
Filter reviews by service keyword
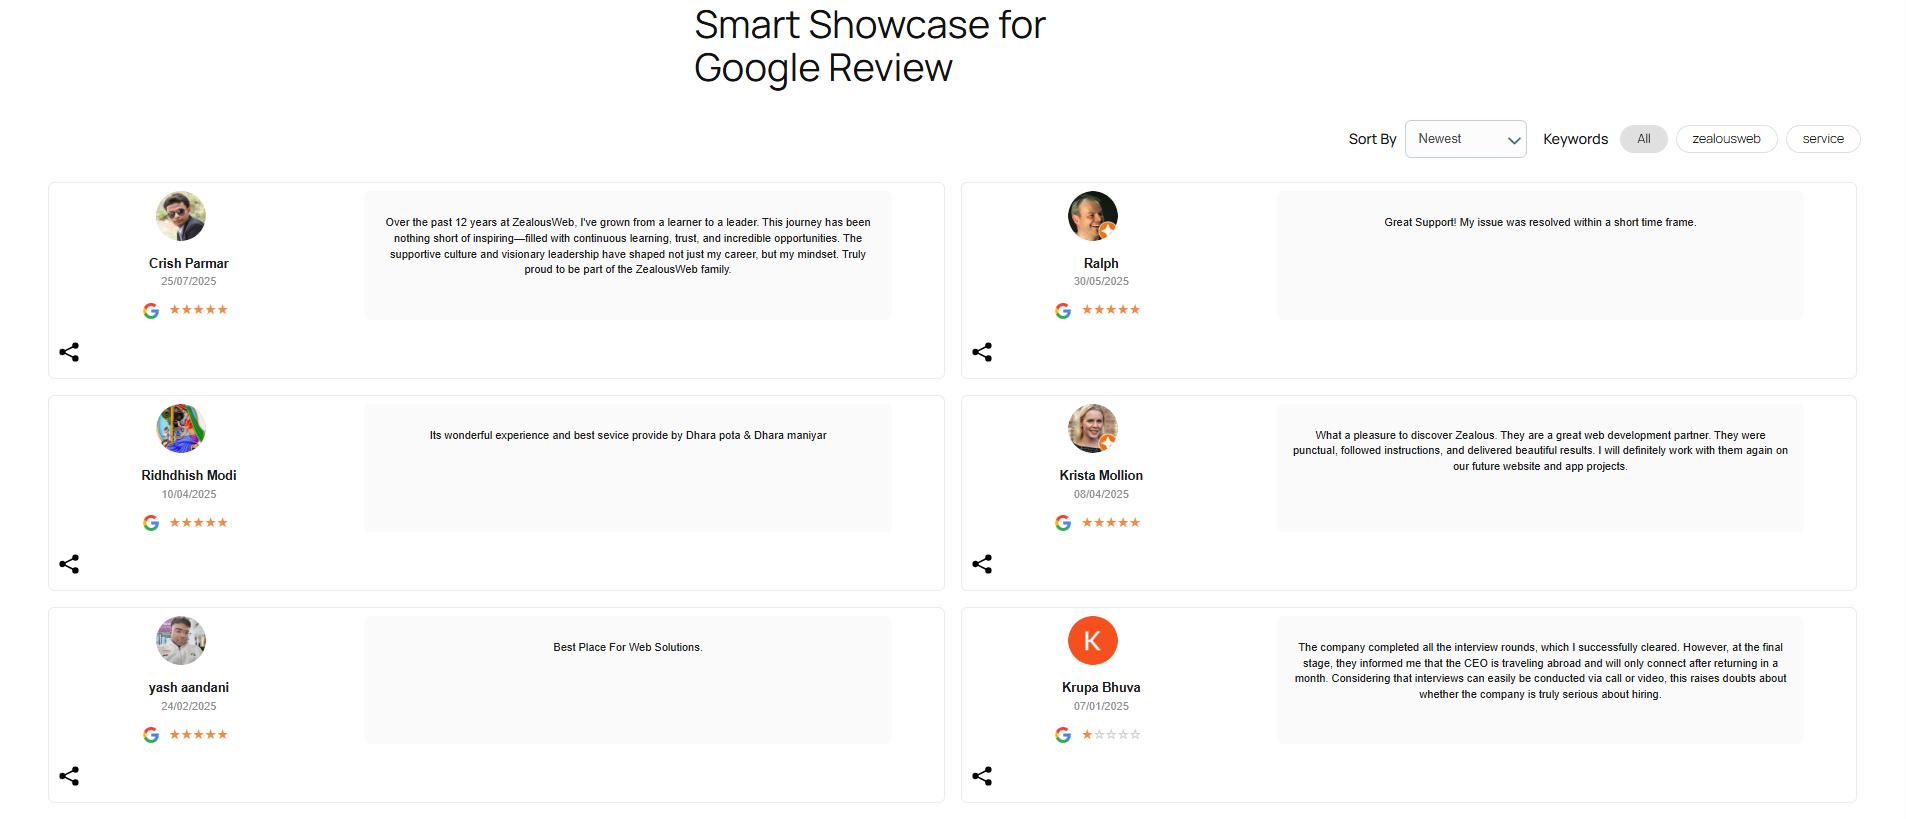point(1822,139)
